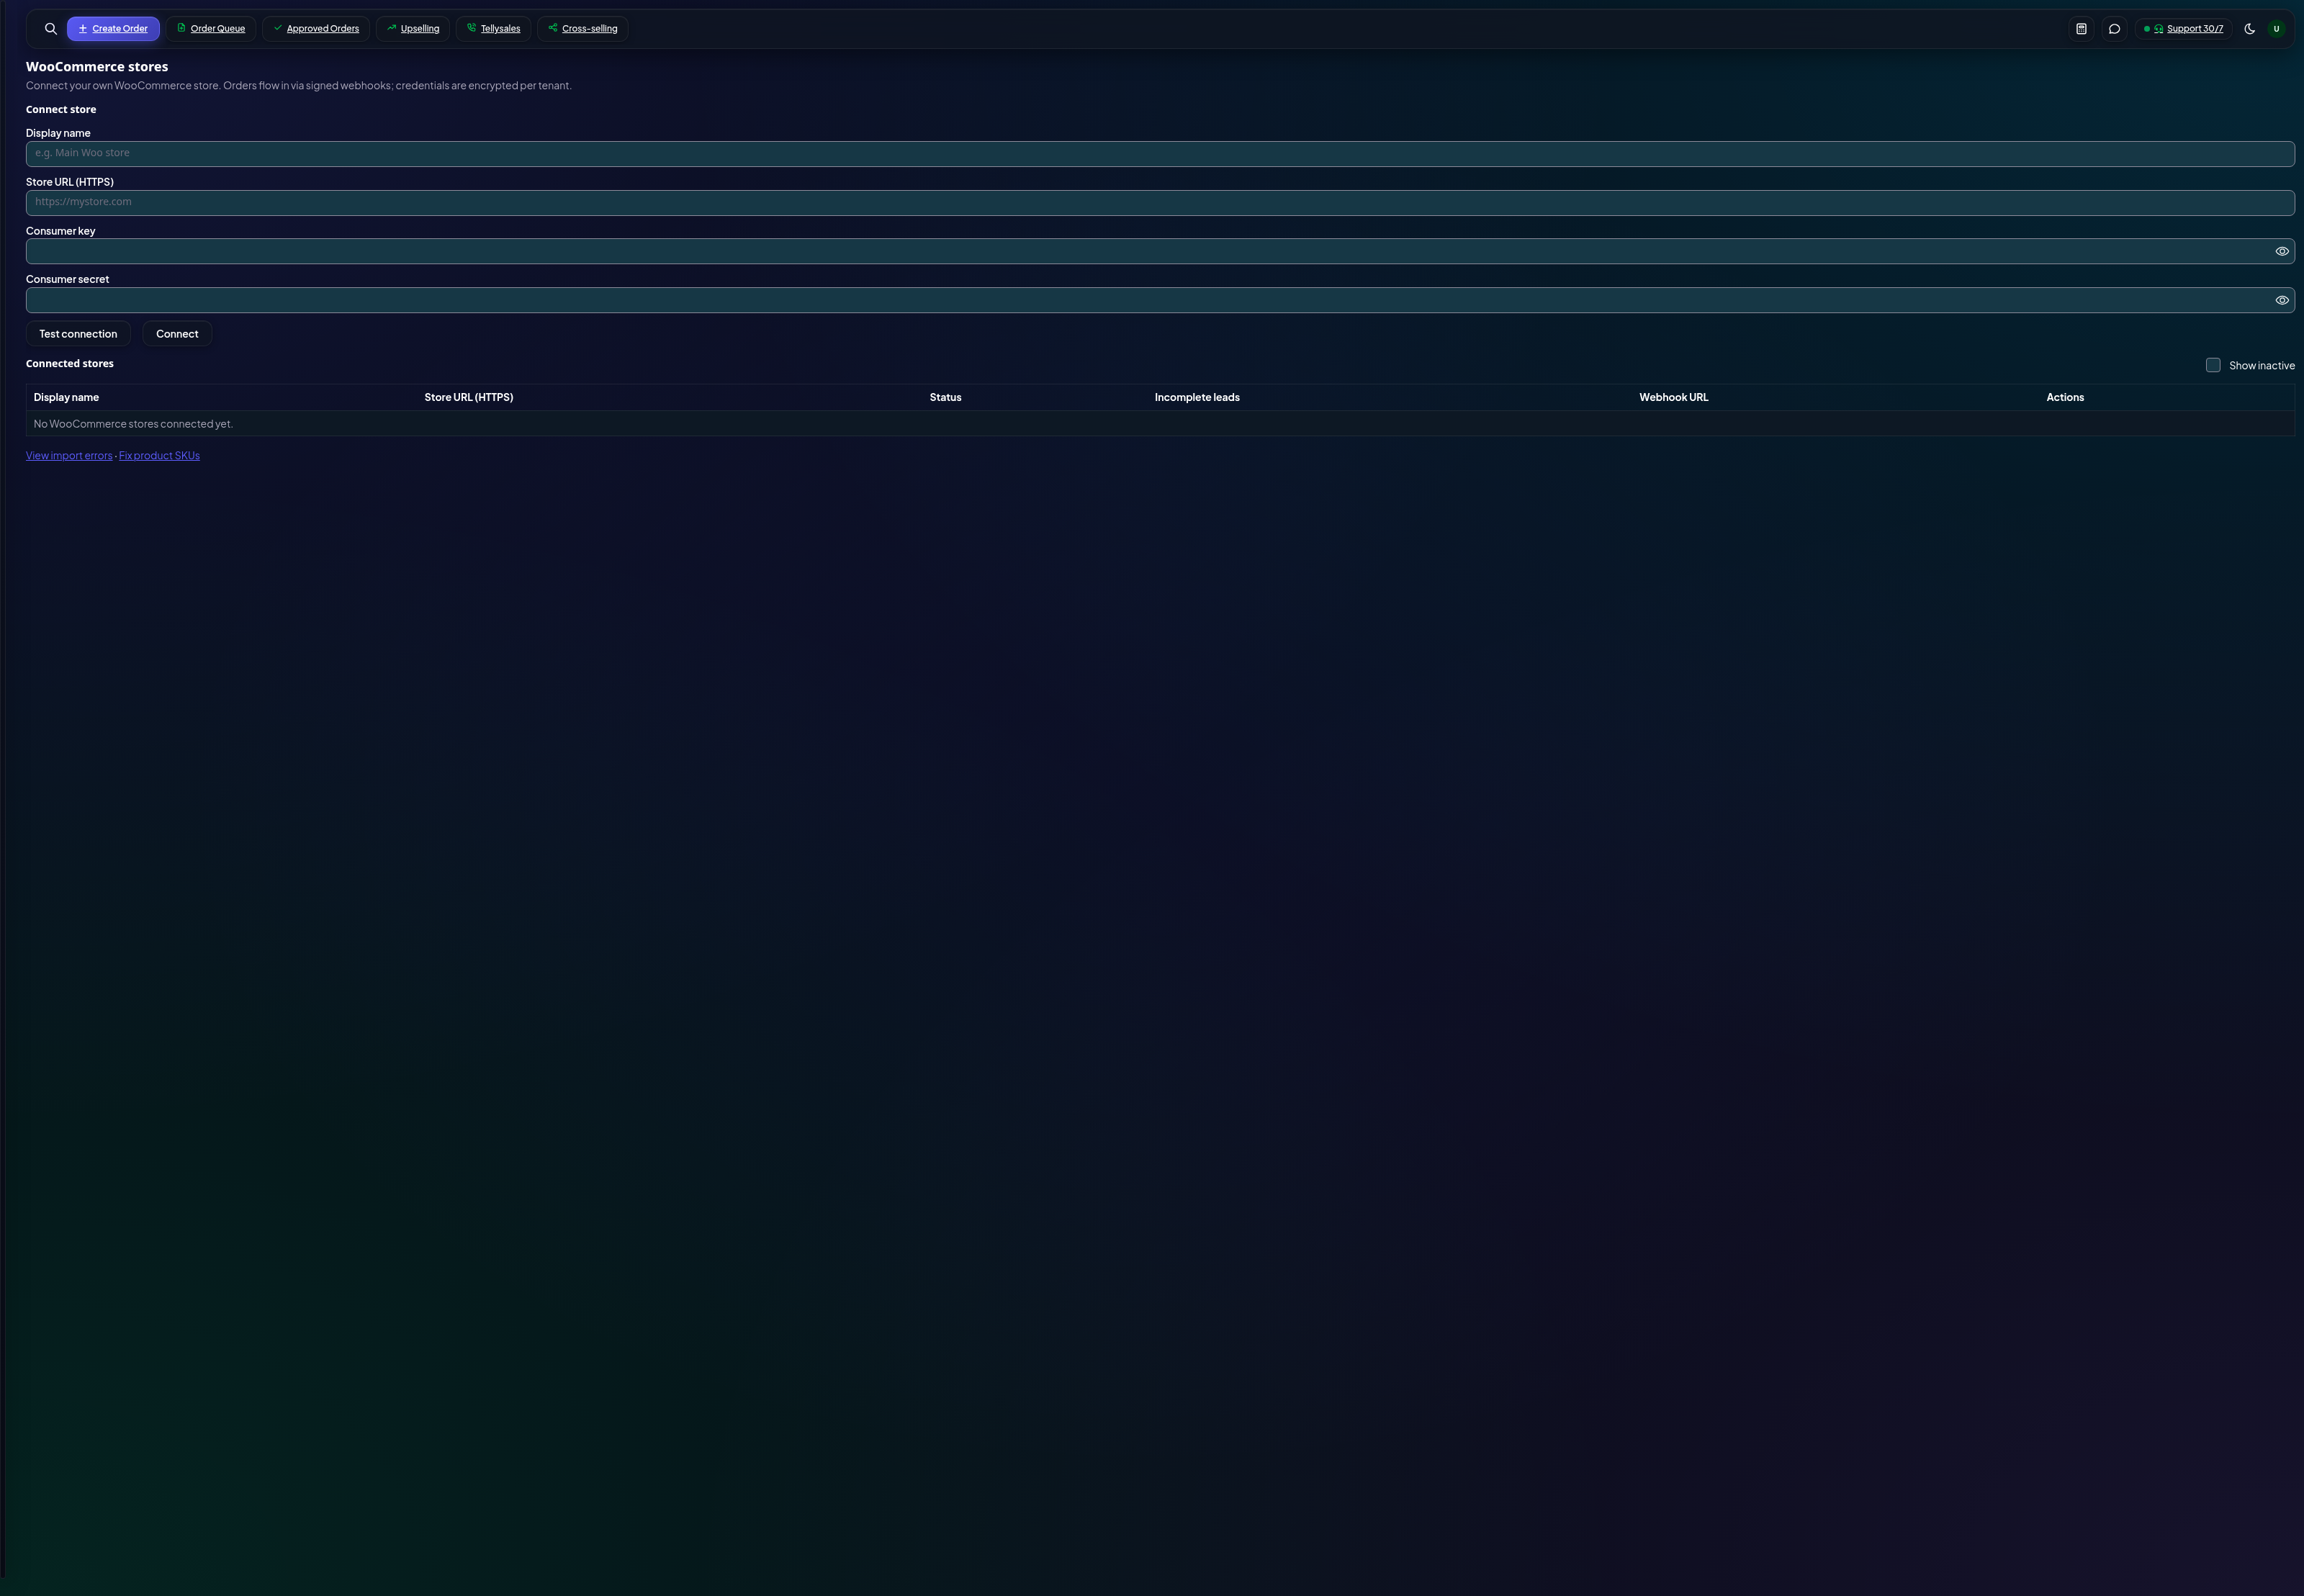Viewport: 2304px width, 1596px height.
Task: Focus the Display name input field
Action: click(1160, 154)
